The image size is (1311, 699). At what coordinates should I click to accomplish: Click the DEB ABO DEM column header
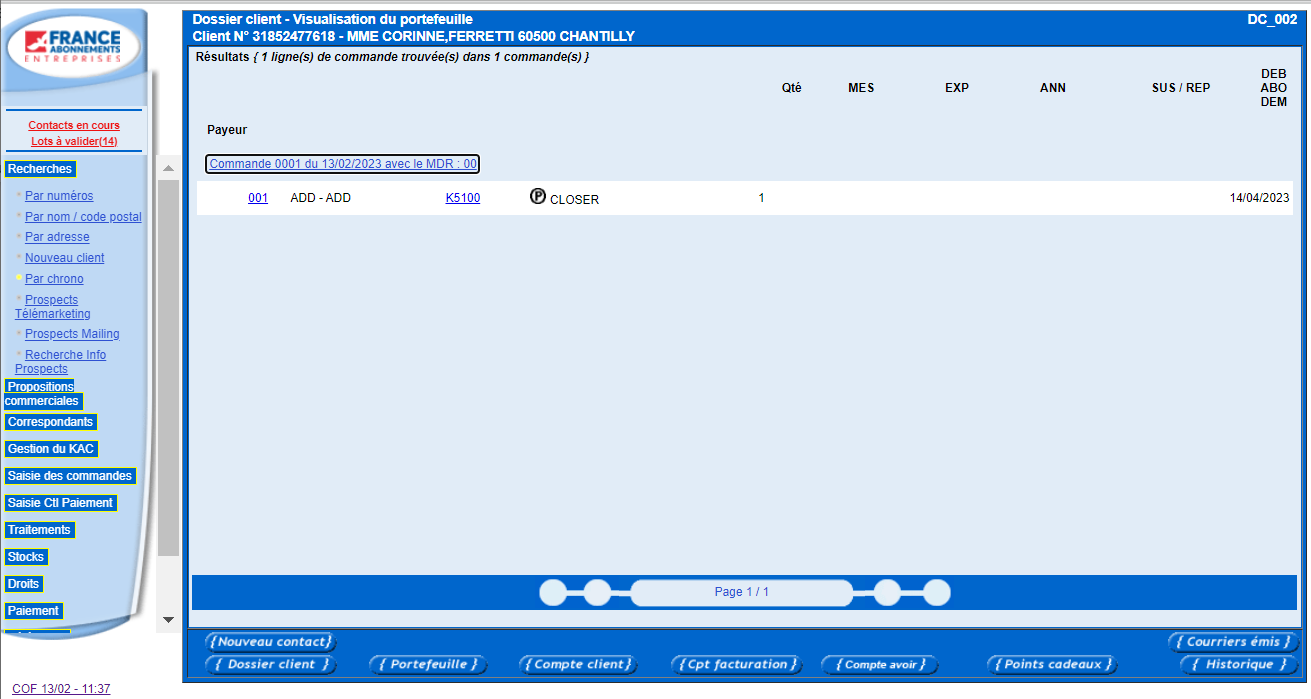(1274, 88)
